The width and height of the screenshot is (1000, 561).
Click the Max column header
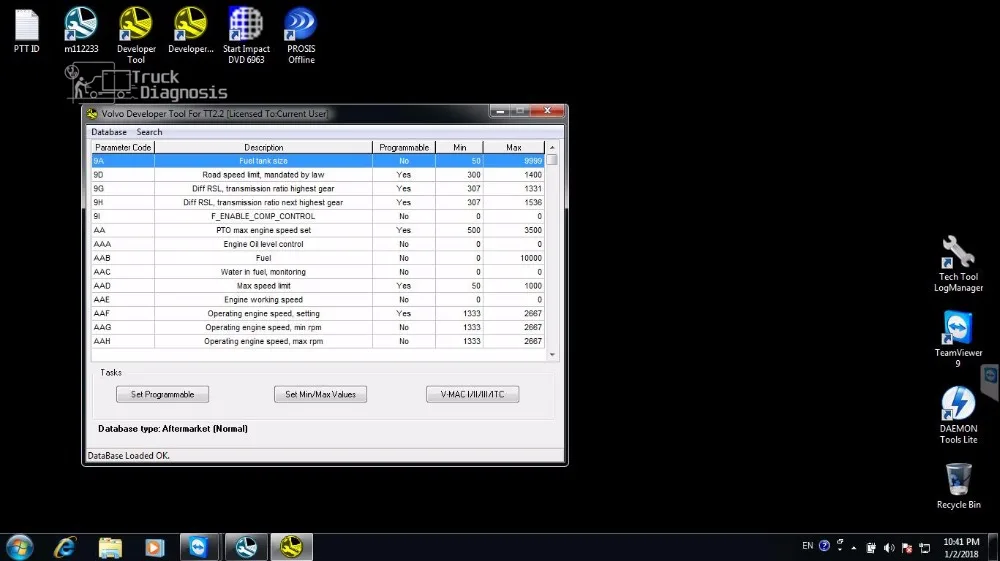[514, 147]
